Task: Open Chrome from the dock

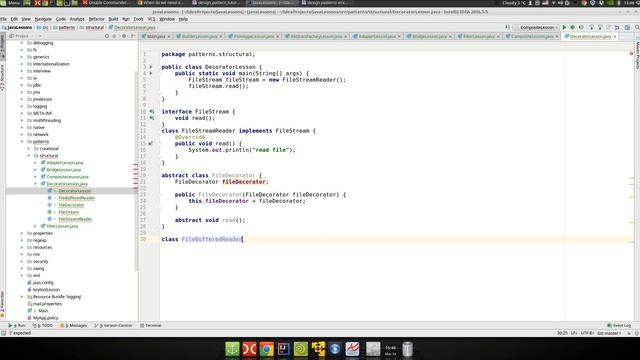Action: pos(267,349)
